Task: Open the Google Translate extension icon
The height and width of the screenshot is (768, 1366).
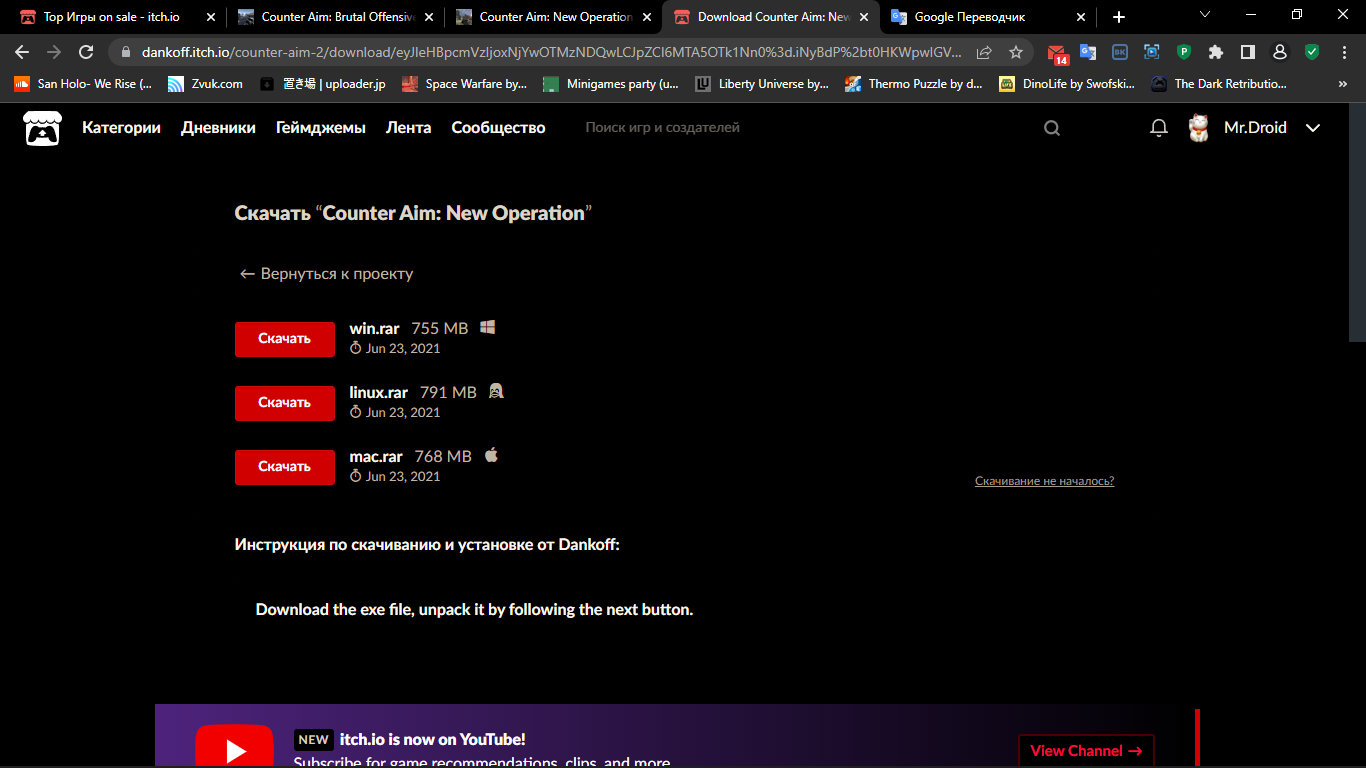Action: point(1088,52)
